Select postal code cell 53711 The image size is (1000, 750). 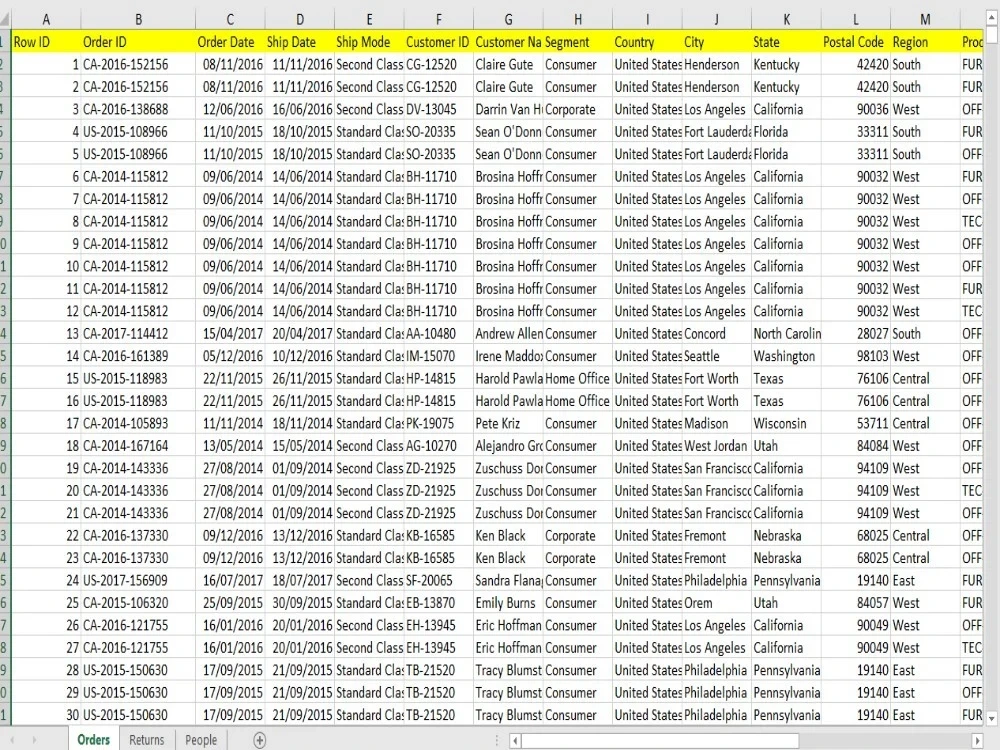(x=856, y=423)
